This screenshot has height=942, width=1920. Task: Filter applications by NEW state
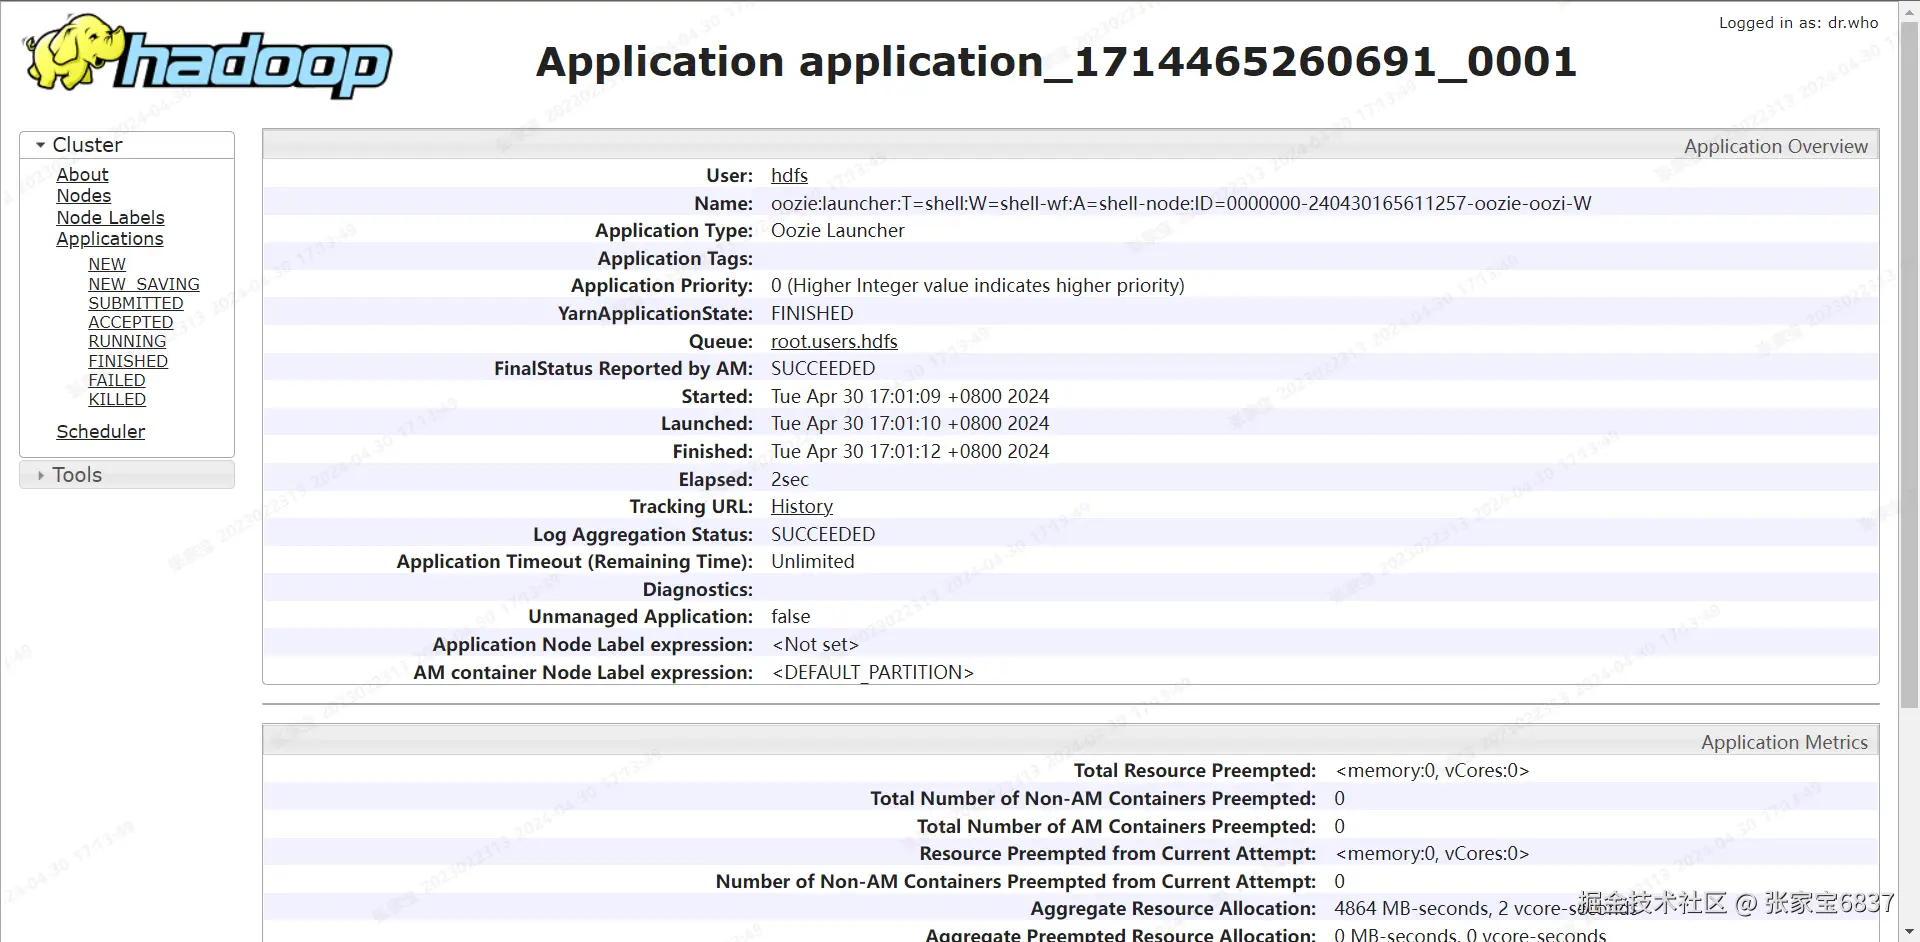tap(107, 264)
